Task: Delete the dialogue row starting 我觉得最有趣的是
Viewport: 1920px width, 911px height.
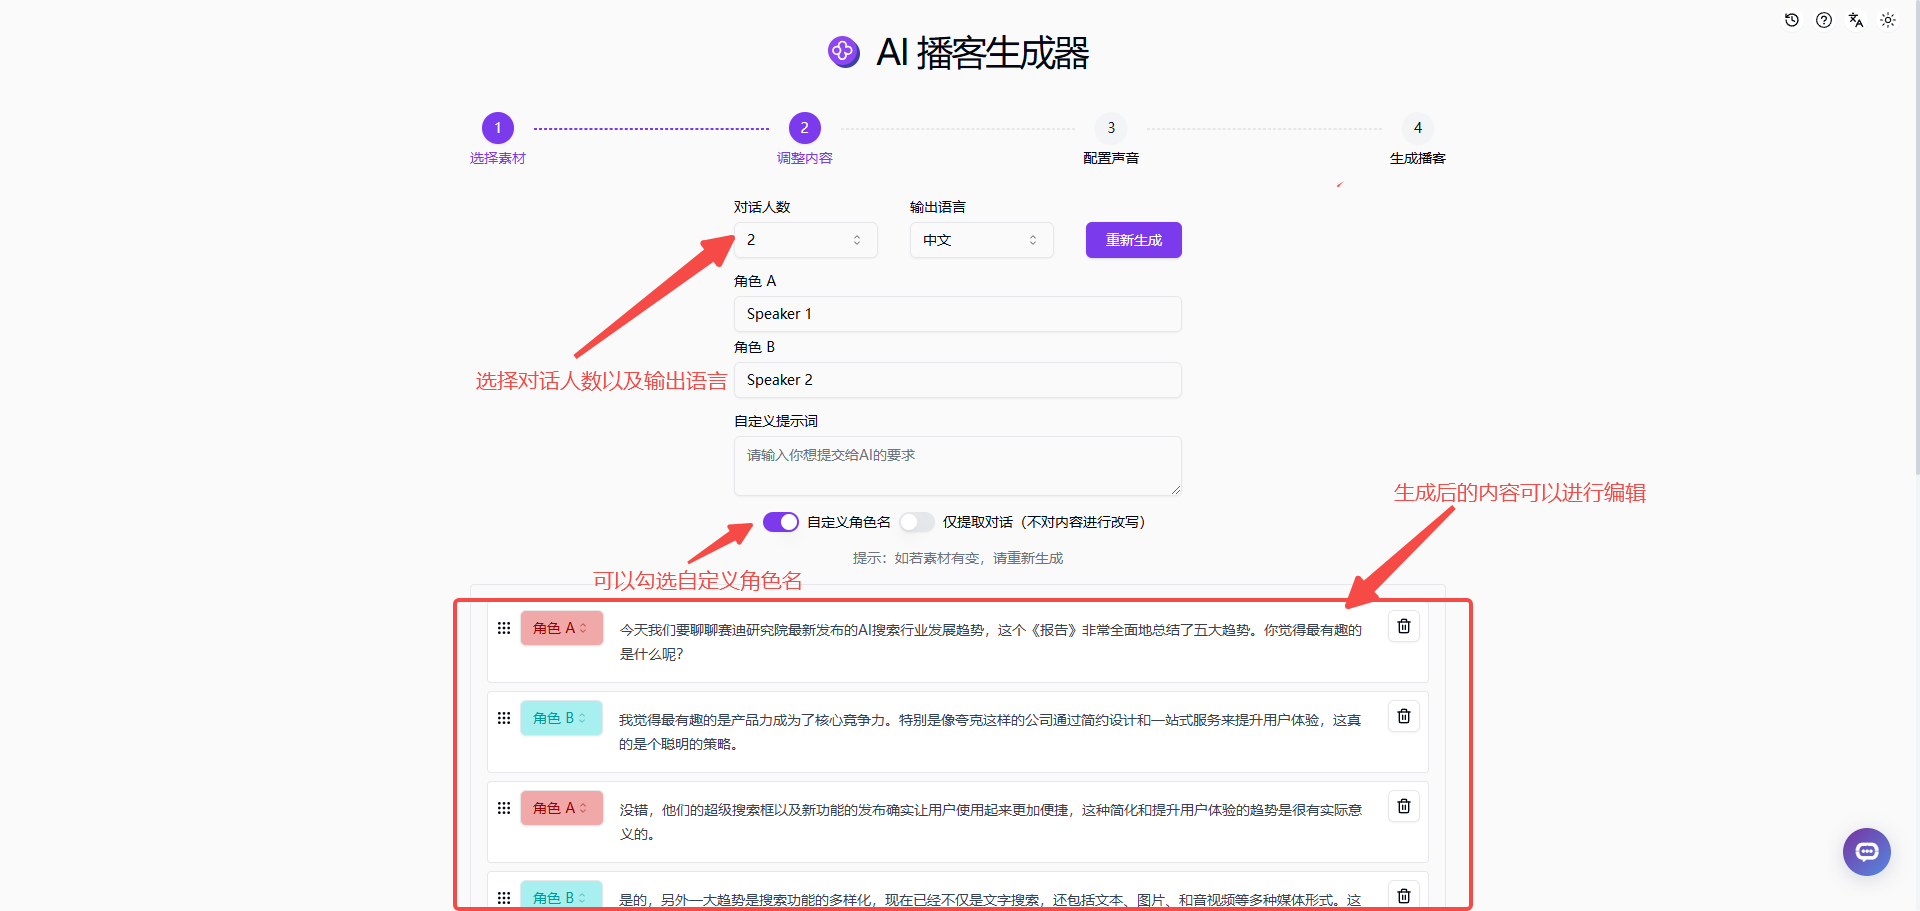Action: 1404,716
